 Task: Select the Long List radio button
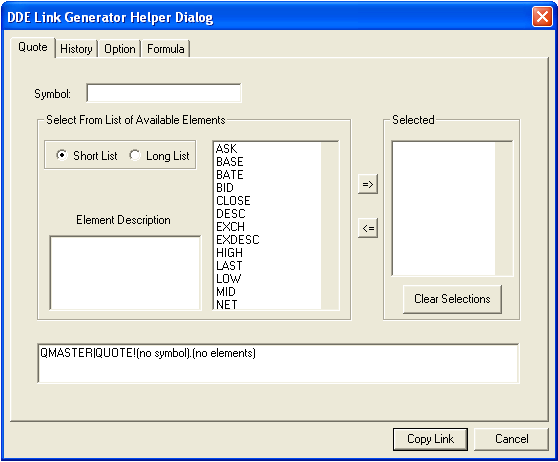tap(159, 156)
